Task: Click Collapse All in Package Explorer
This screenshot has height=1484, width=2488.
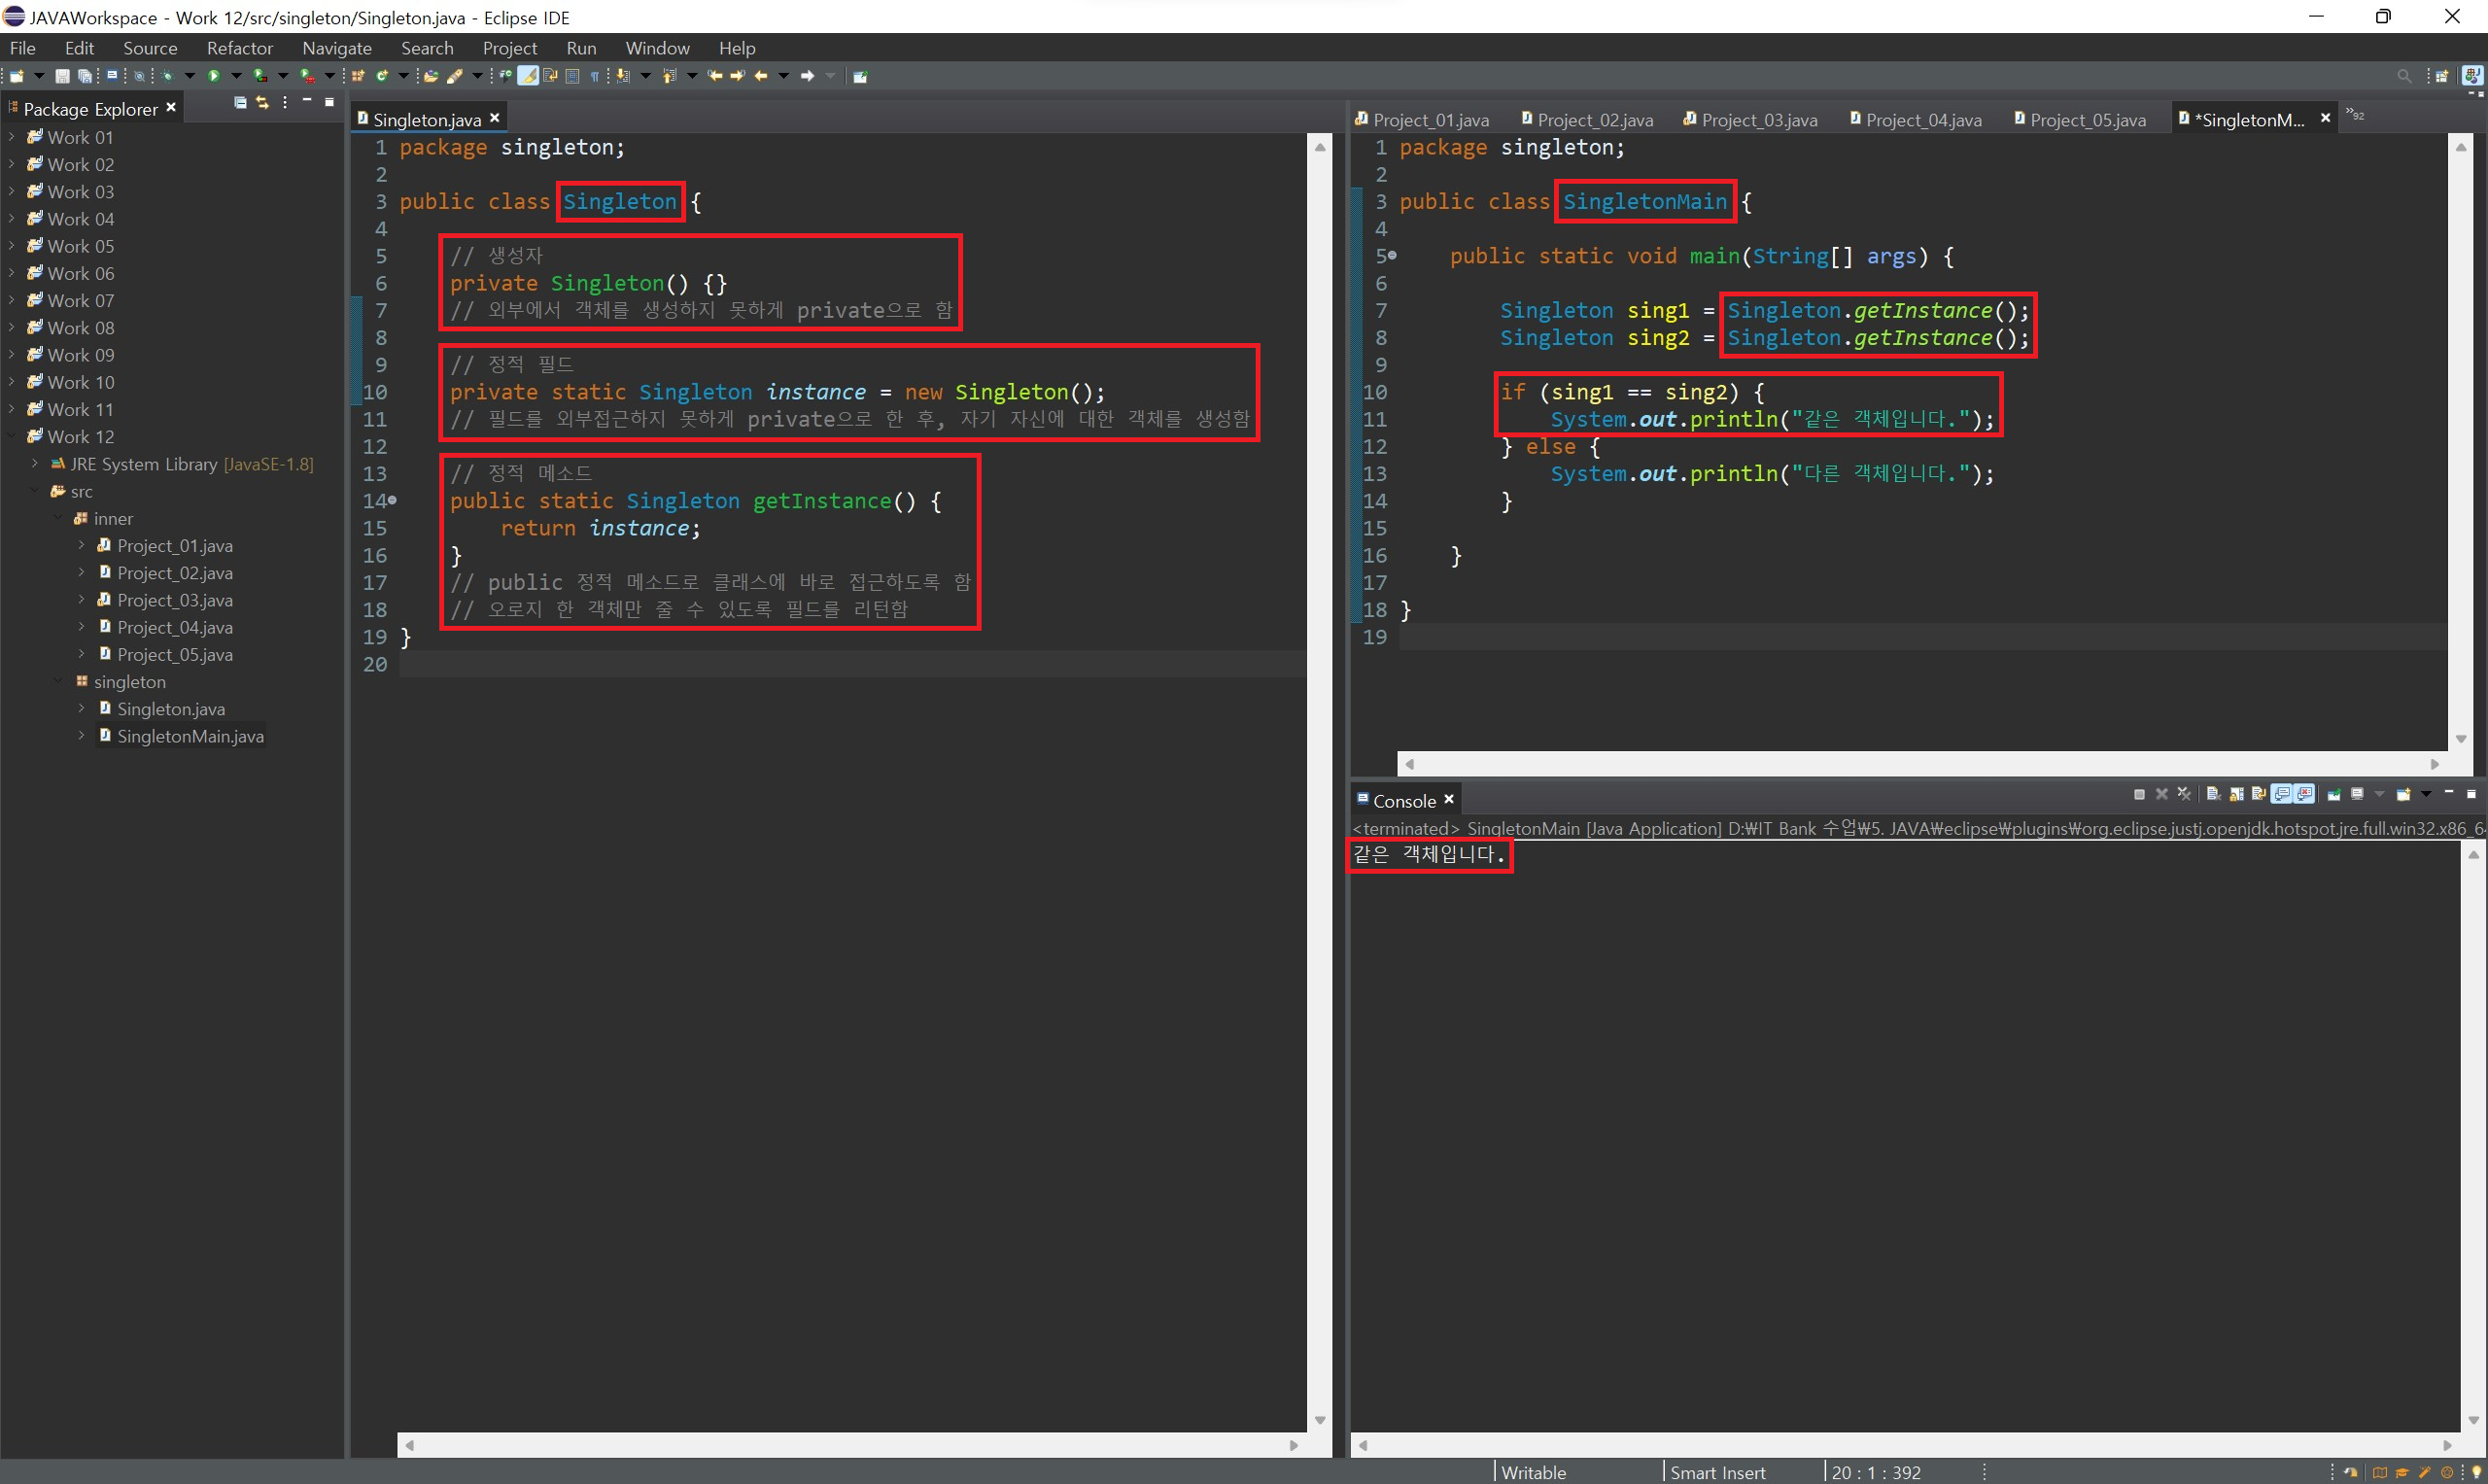Action: pyautogui.click(x=240, y=103)
